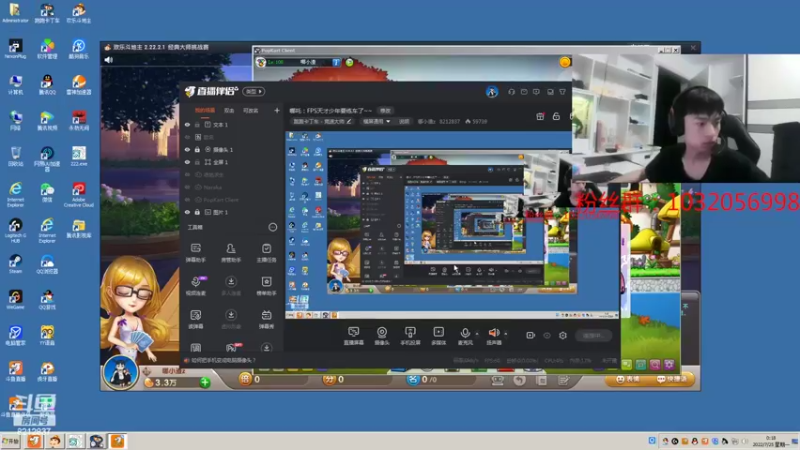Click the mode switch pill beside logo
The image size is (800, 450).
(x=254, y=91)
